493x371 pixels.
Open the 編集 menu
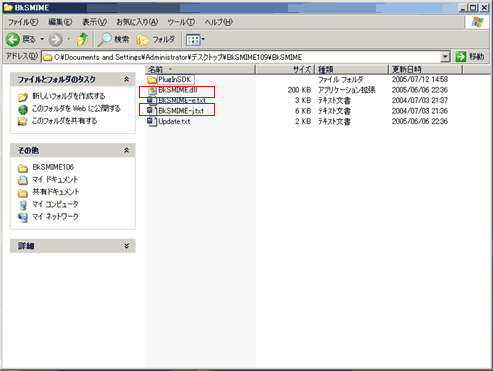[x=60, y=22]
